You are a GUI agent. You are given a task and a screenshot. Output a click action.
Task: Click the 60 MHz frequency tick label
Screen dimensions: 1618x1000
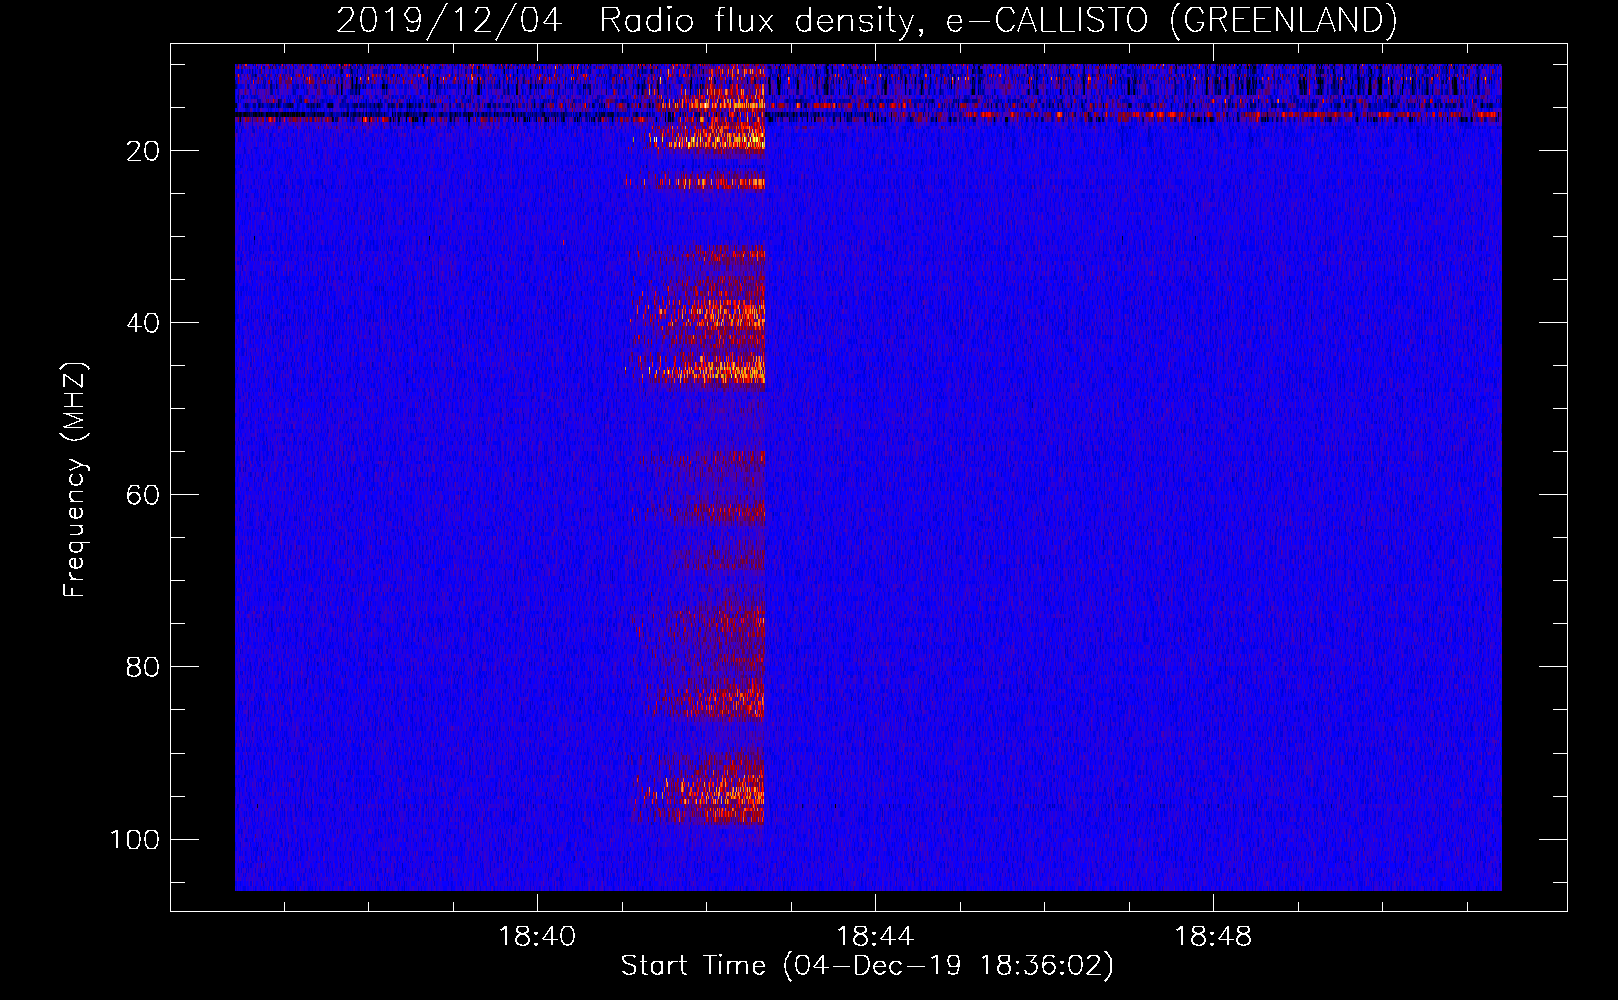click(143, 495)
